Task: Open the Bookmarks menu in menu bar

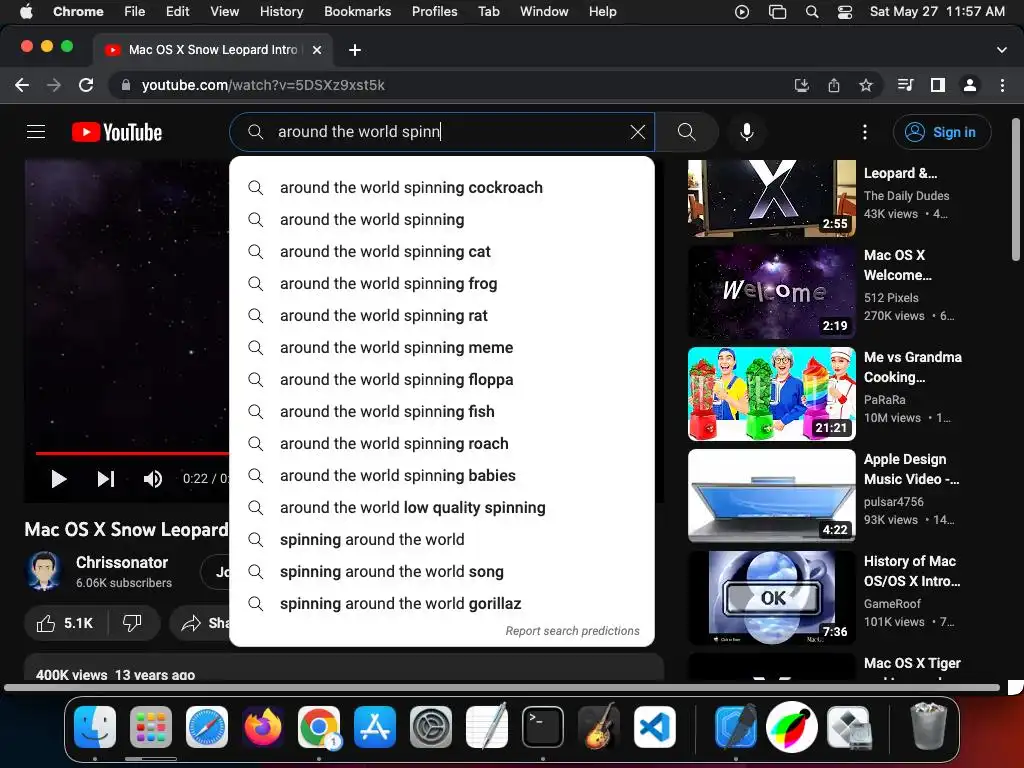Action: [x=357, y=11]
